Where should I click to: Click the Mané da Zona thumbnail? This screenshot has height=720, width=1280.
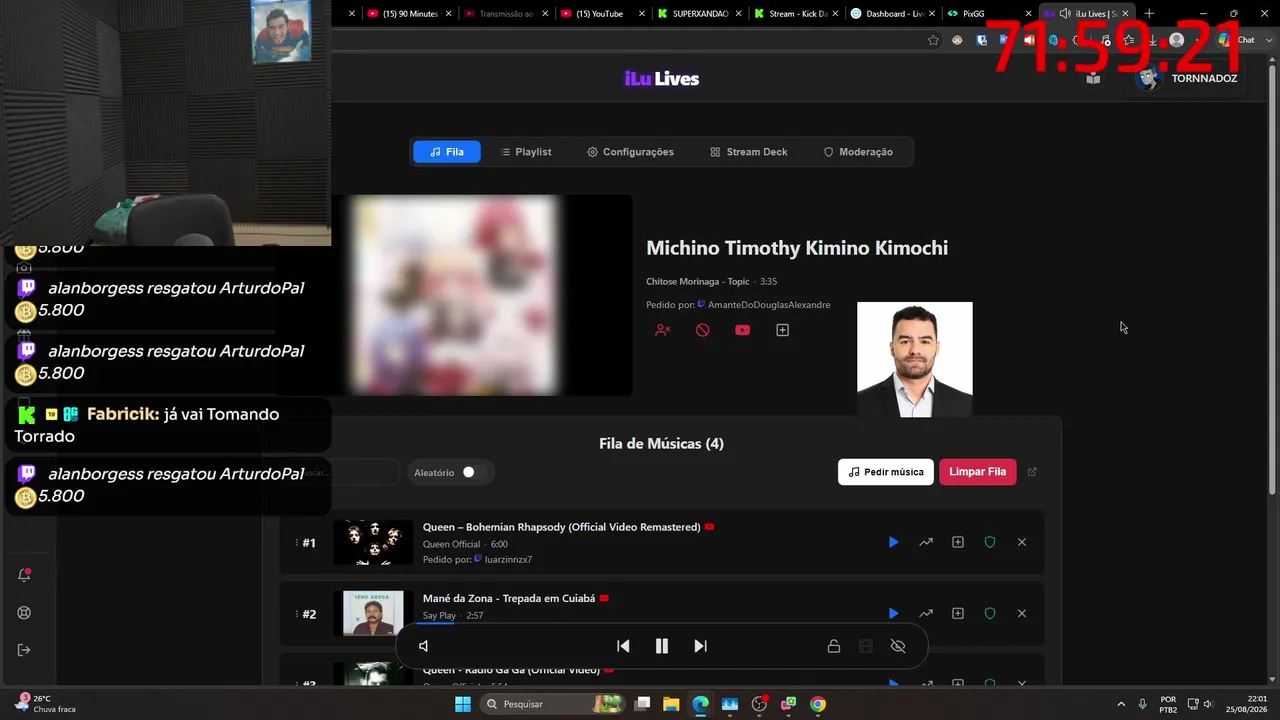(373, 613)
